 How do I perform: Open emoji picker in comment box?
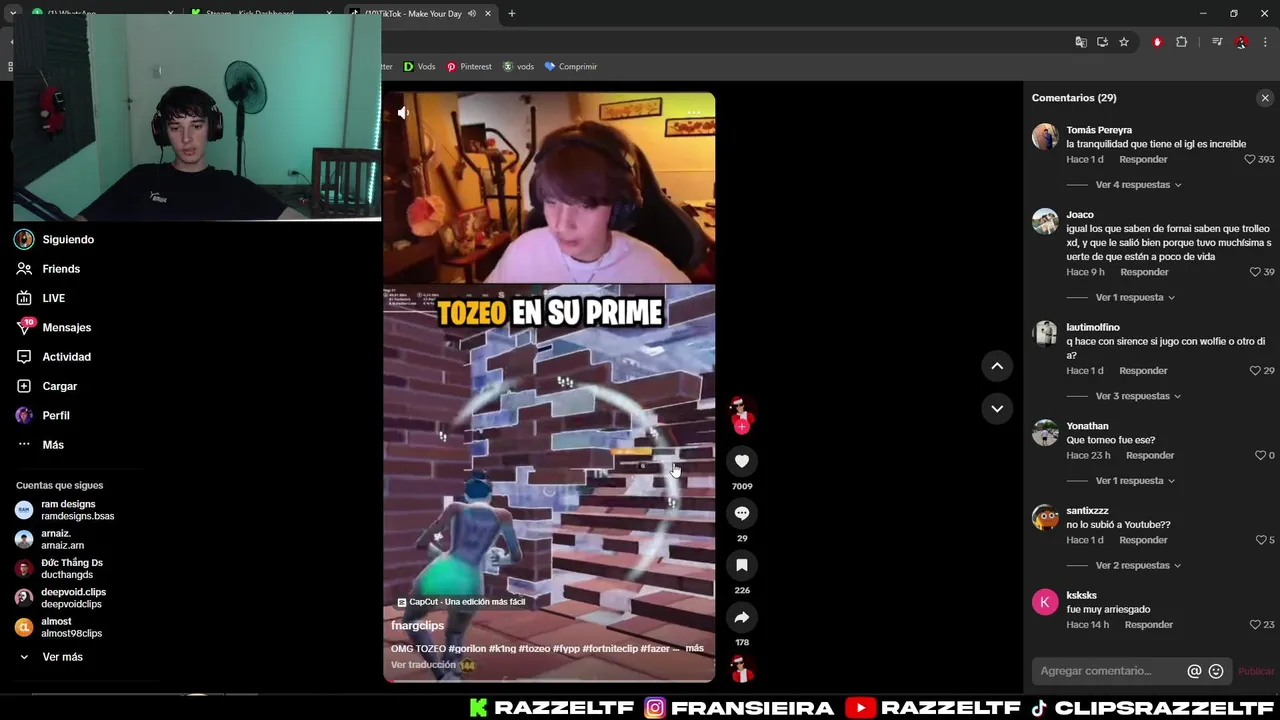(x=1216, y=671)
